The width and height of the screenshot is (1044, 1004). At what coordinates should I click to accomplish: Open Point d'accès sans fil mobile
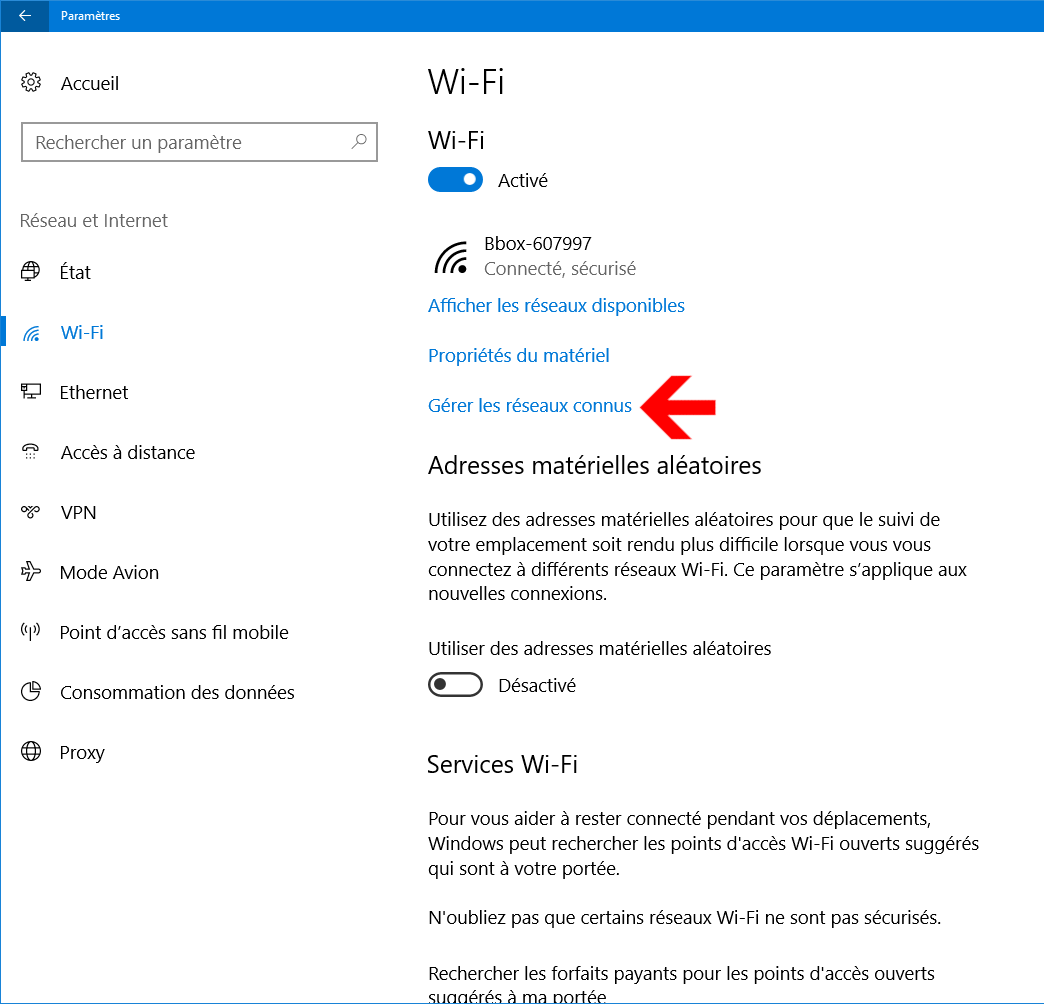tap(174, 632)
